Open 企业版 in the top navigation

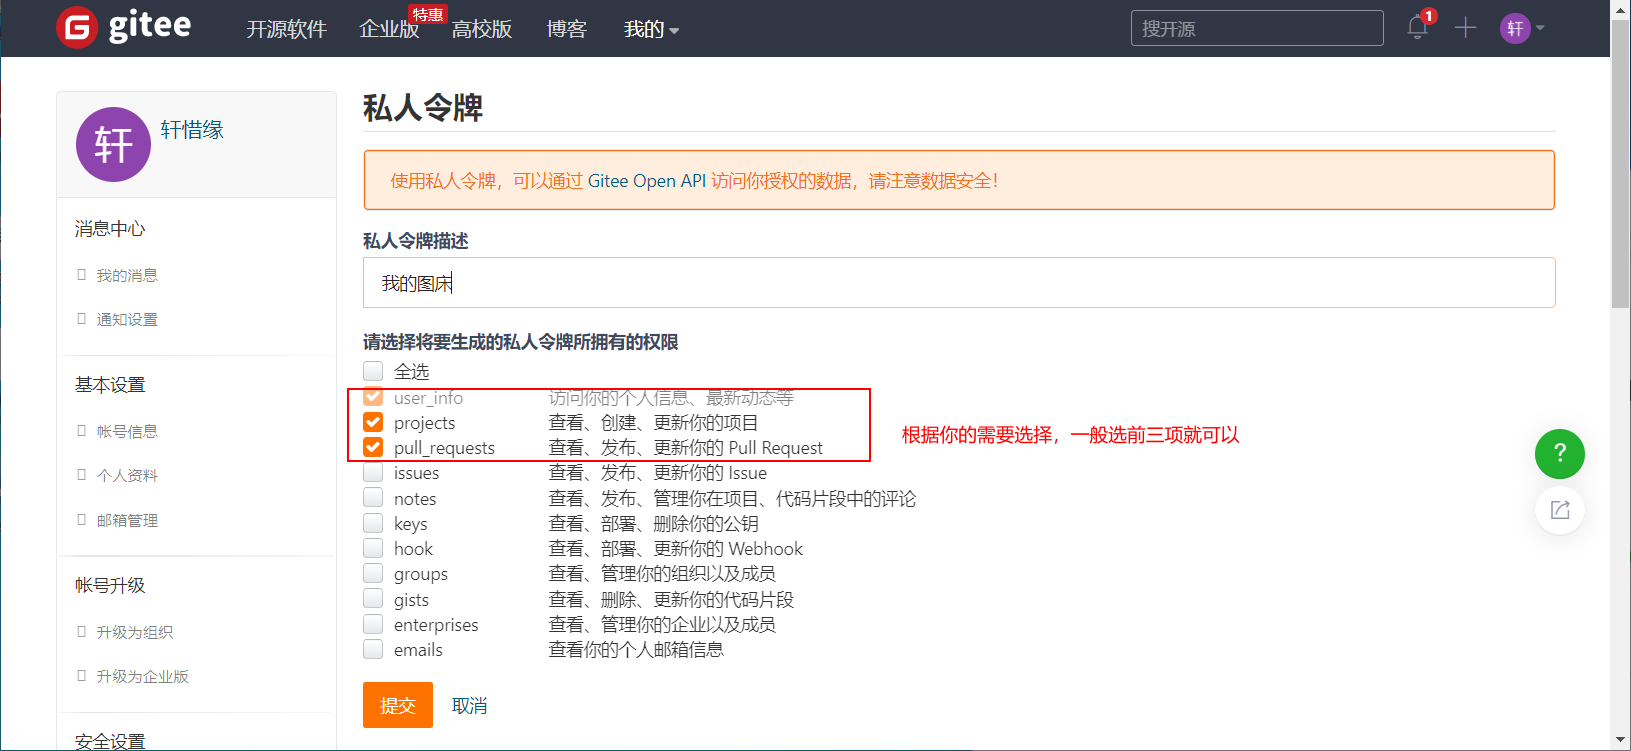[389, 29]
